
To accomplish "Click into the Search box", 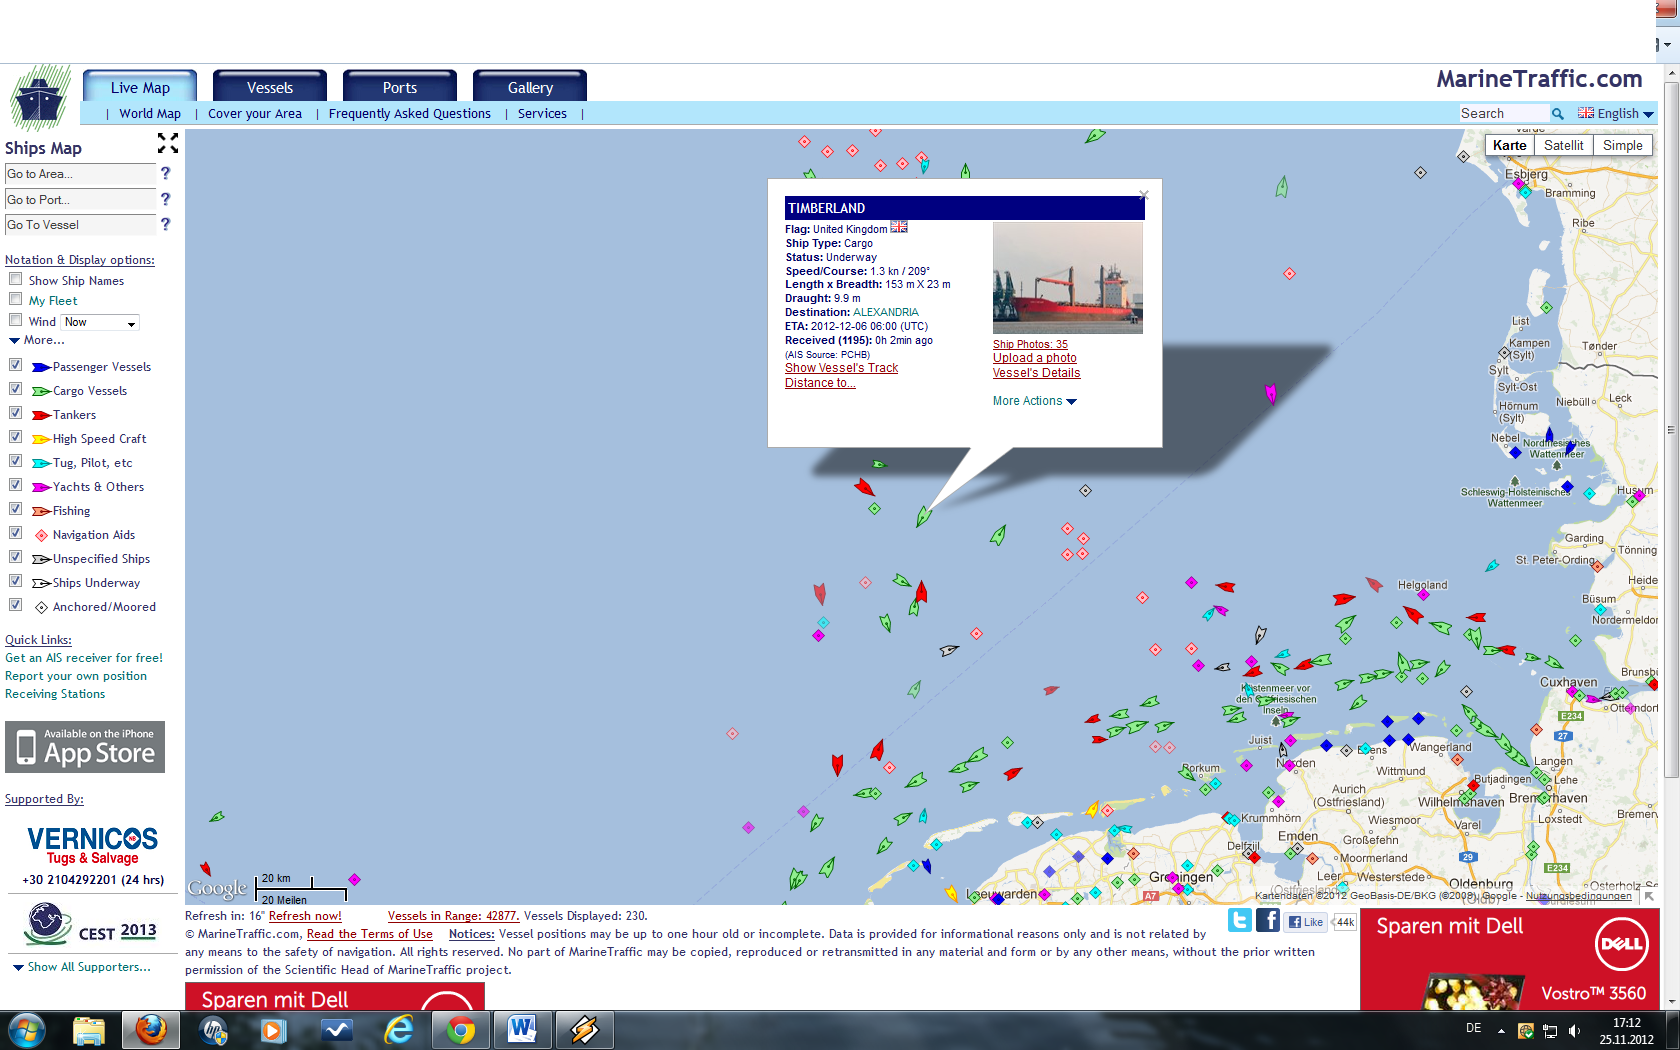I will [x=1503, y=114].
